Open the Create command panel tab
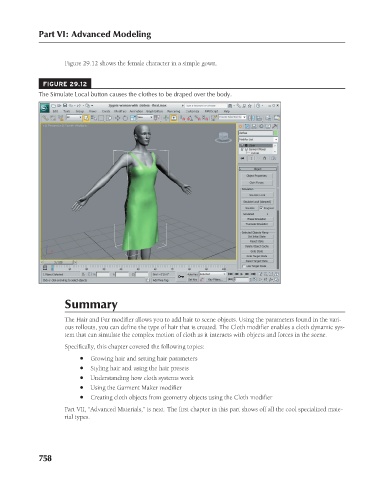The image size is (382, 480). pyautogui.click(x=241, y=126)
